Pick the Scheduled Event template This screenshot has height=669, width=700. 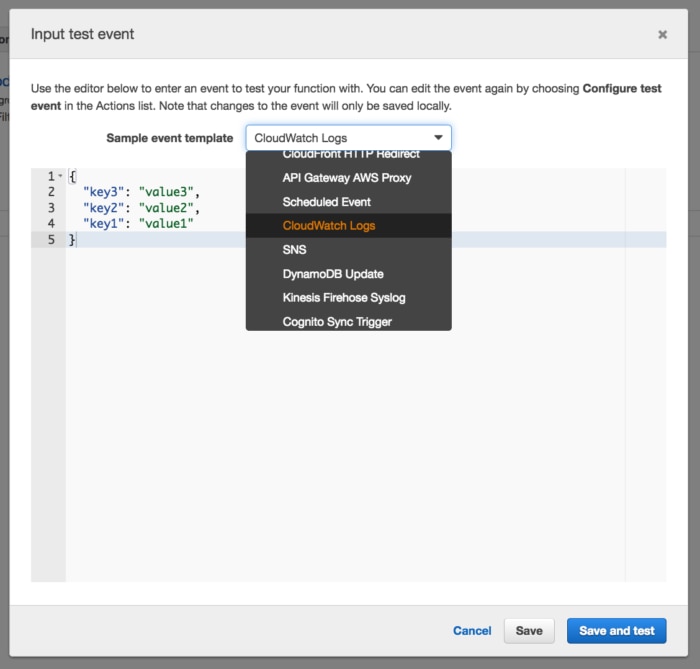[326, 202]
